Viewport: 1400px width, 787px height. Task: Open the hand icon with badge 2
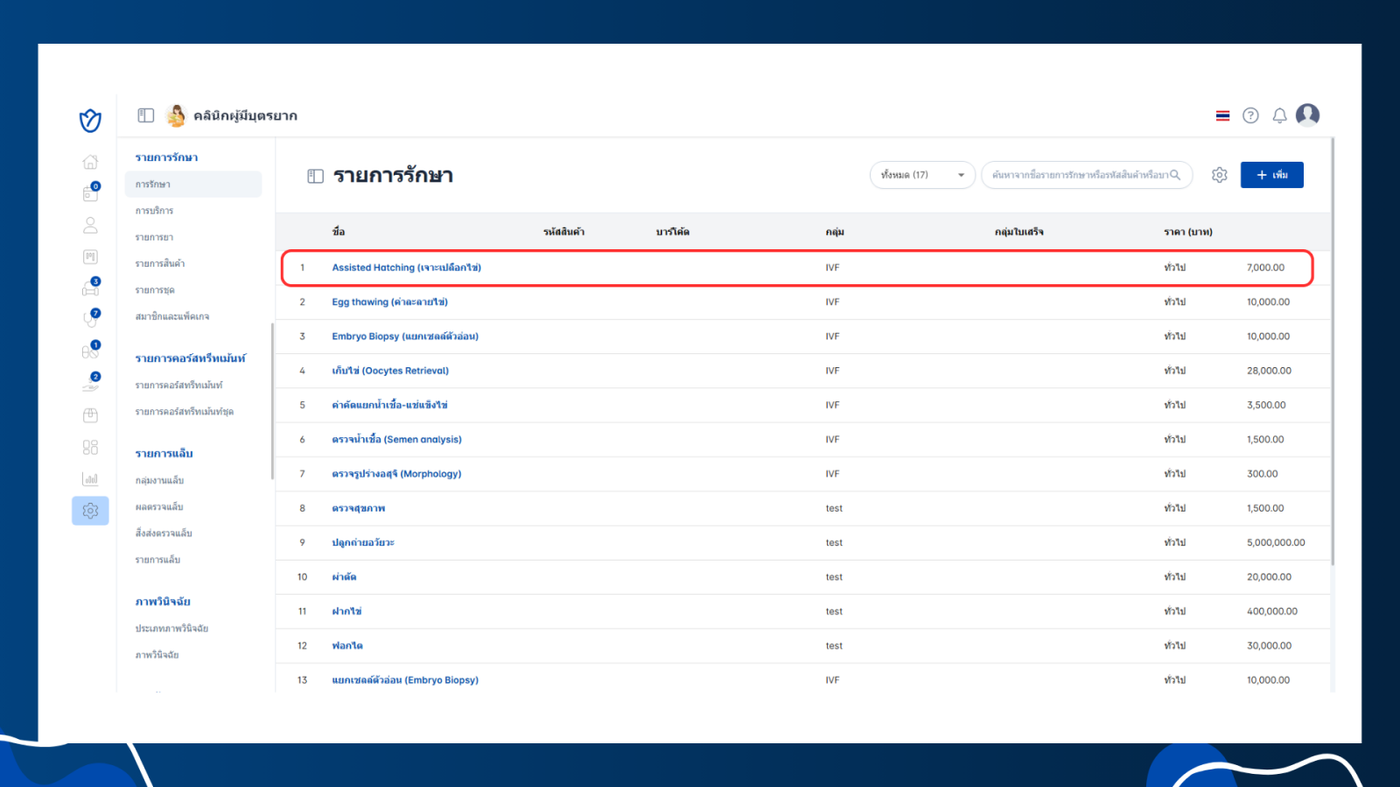(90, 383)
